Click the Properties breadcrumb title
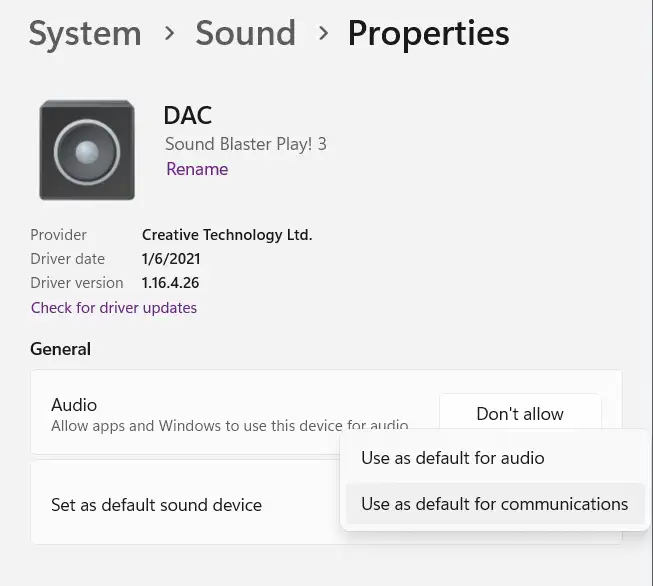Screen dimensions: 653x586 pyautogui.click(x=428, y=34)
